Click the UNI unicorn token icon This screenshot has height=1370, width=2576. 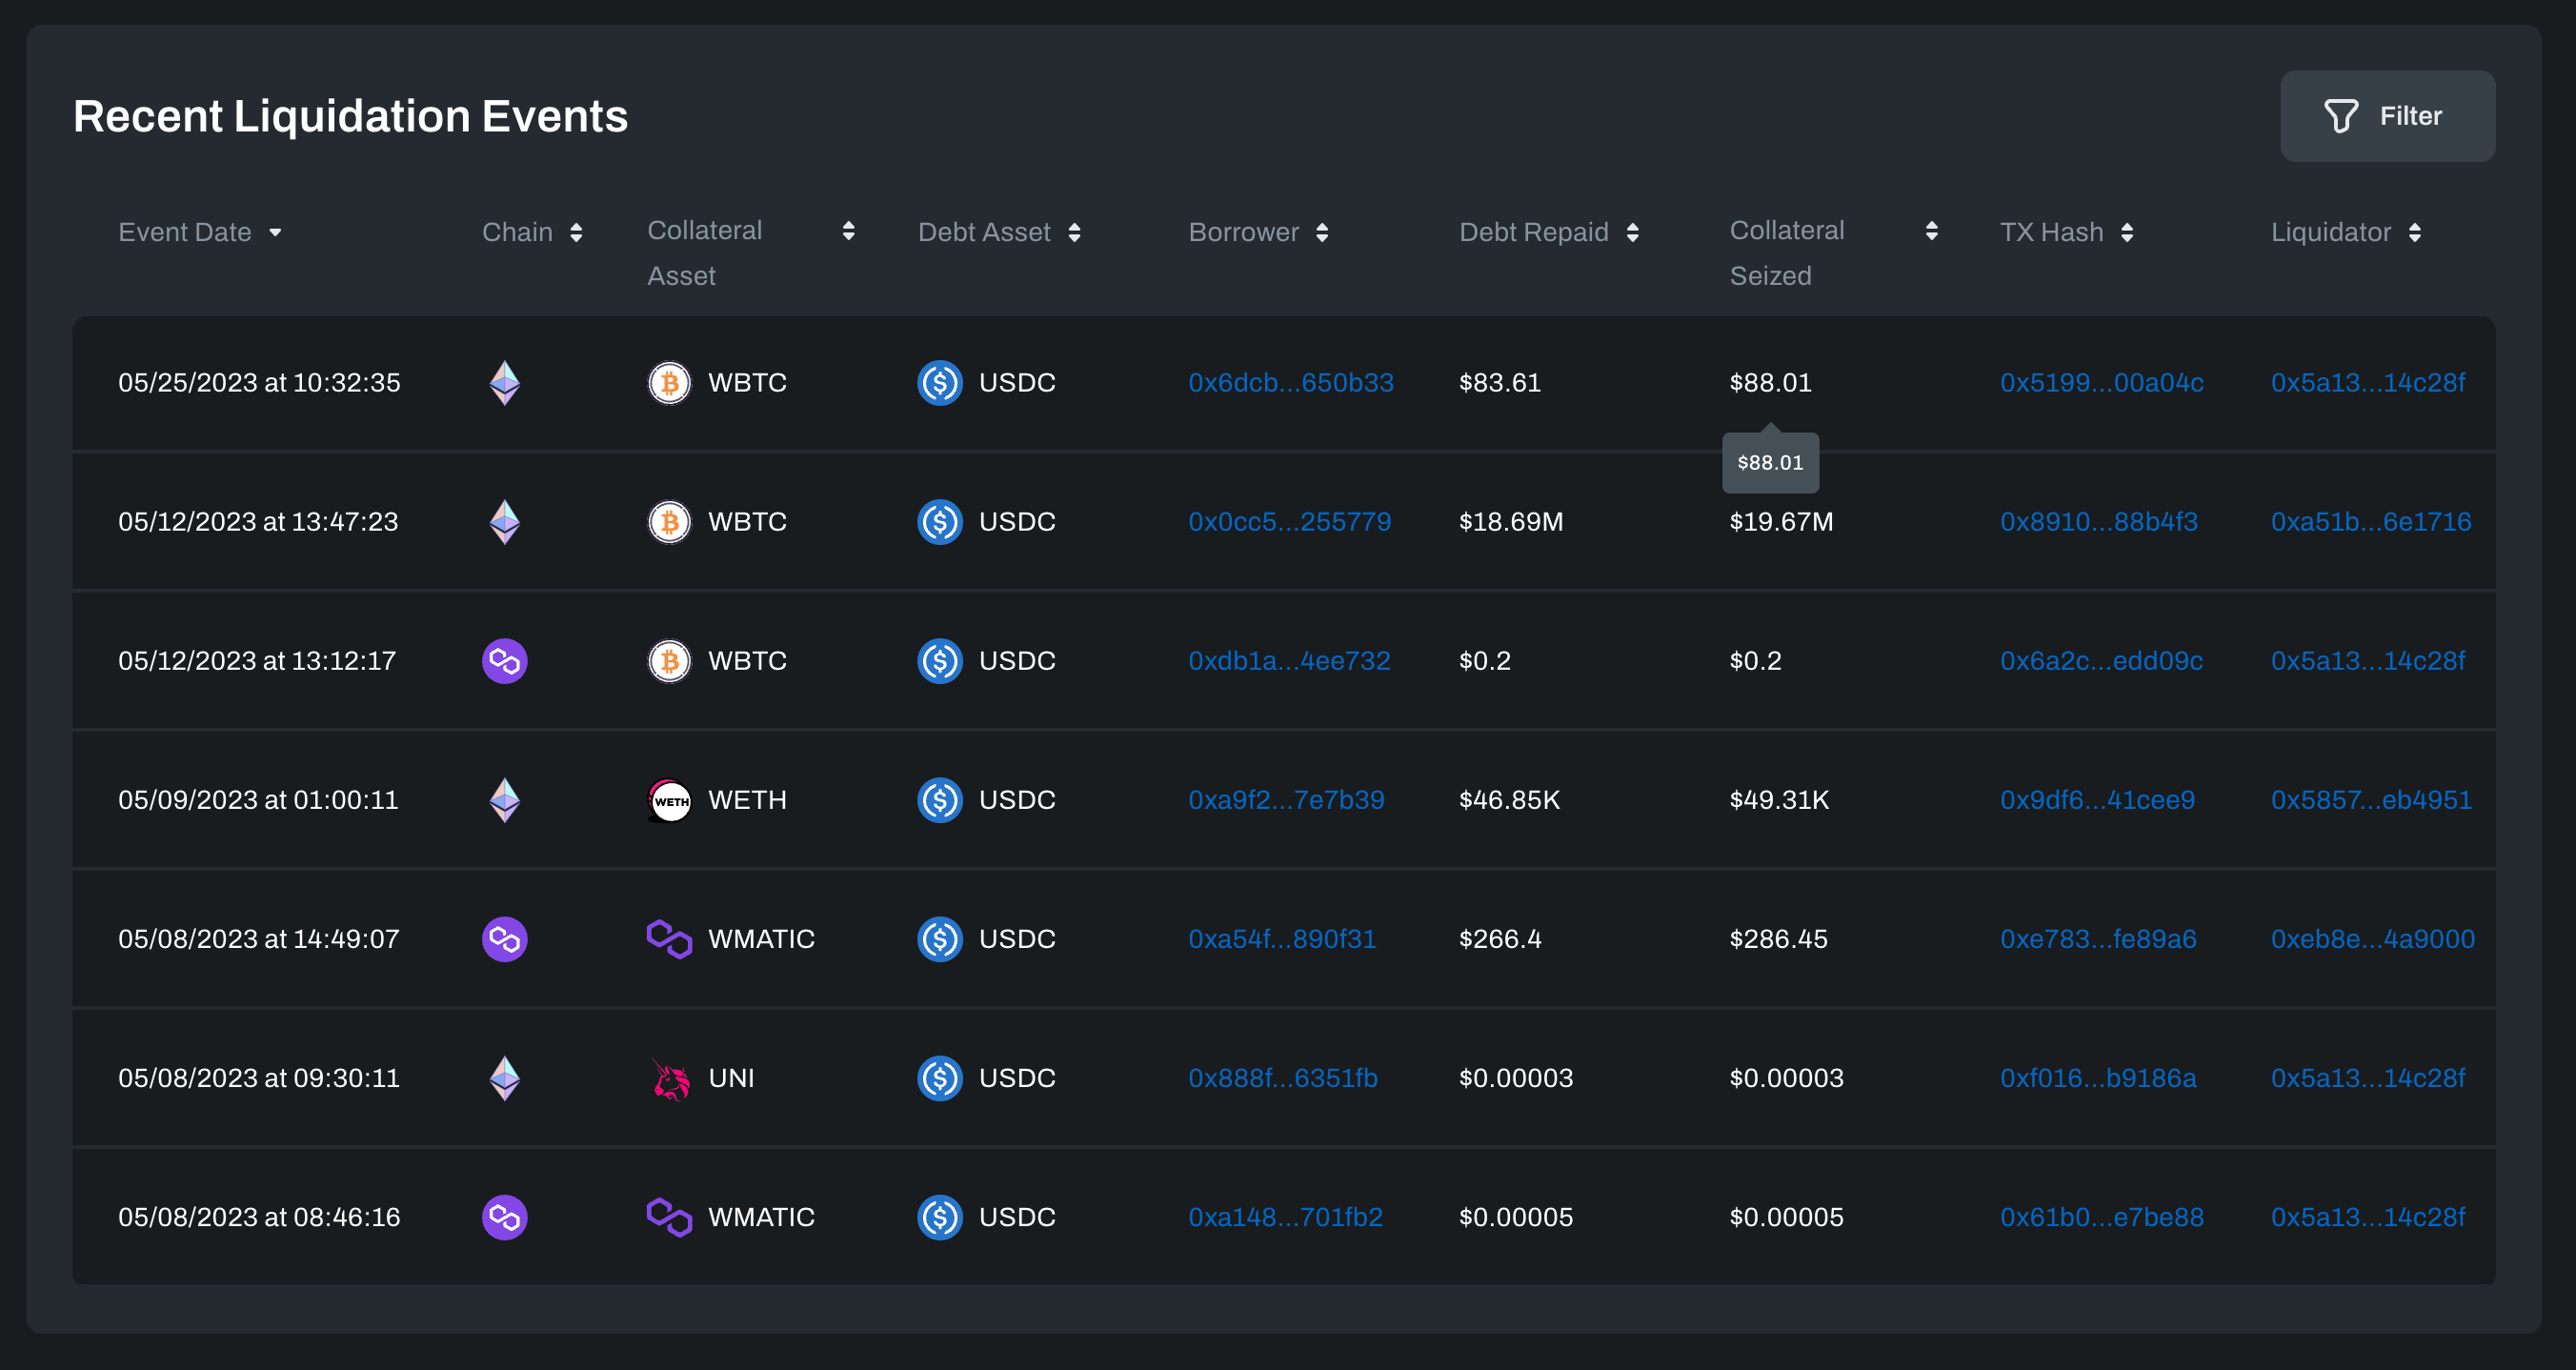(669, 1078)
